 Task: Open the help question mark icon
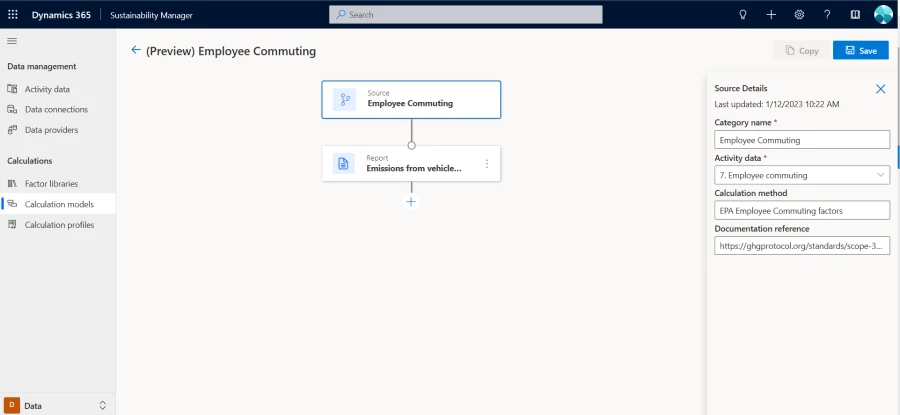click(x=827, y=15)
